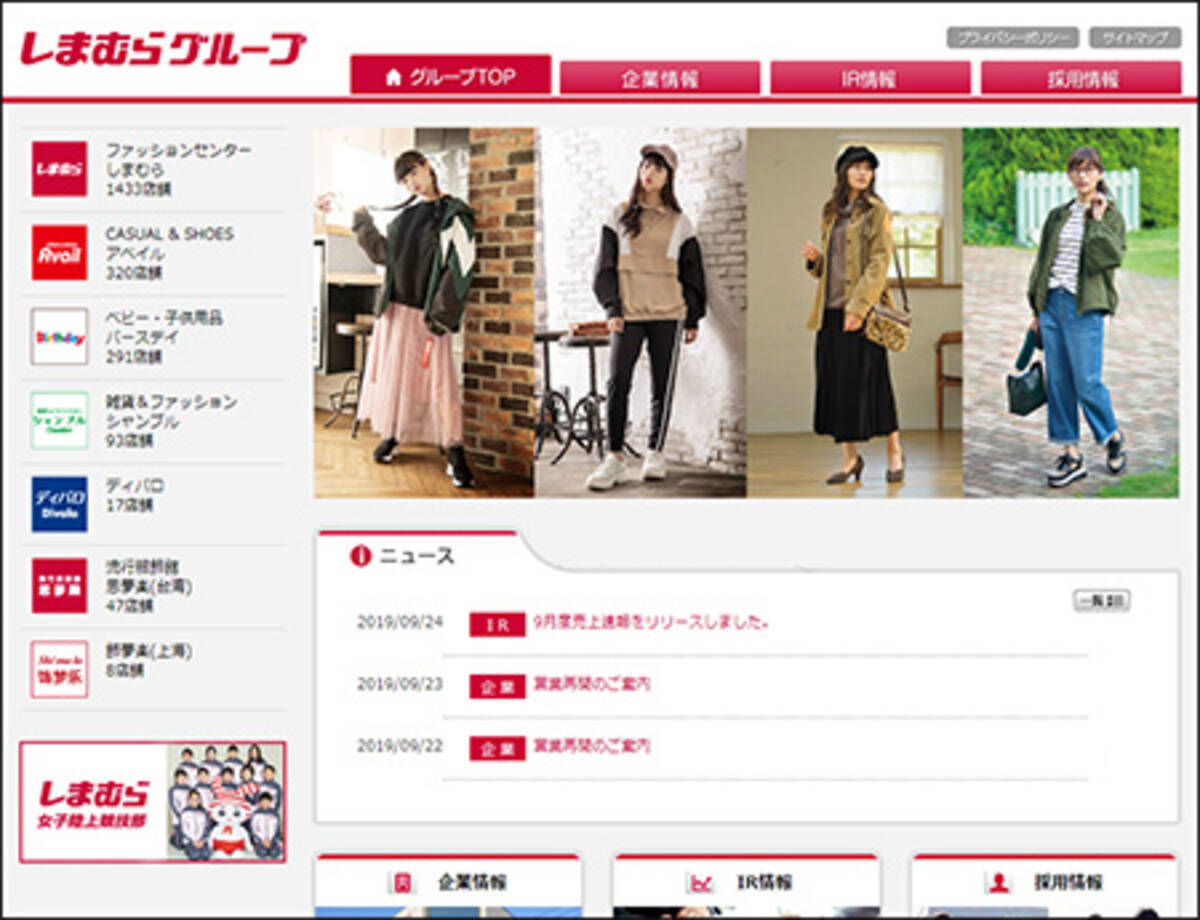Click the 2019/09/24 date text
This screenshot has width=1200, height=920.
400,622
